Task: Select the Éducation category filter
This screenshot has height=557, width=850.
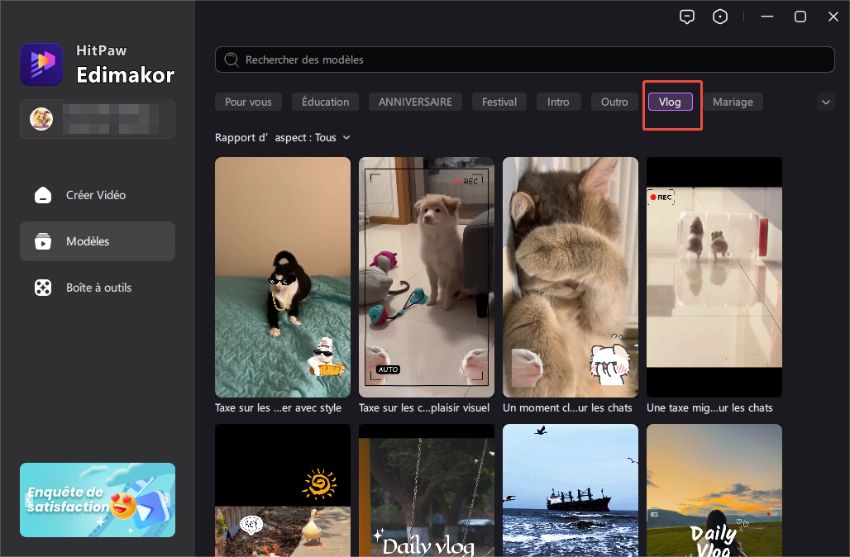Action: 325,102
